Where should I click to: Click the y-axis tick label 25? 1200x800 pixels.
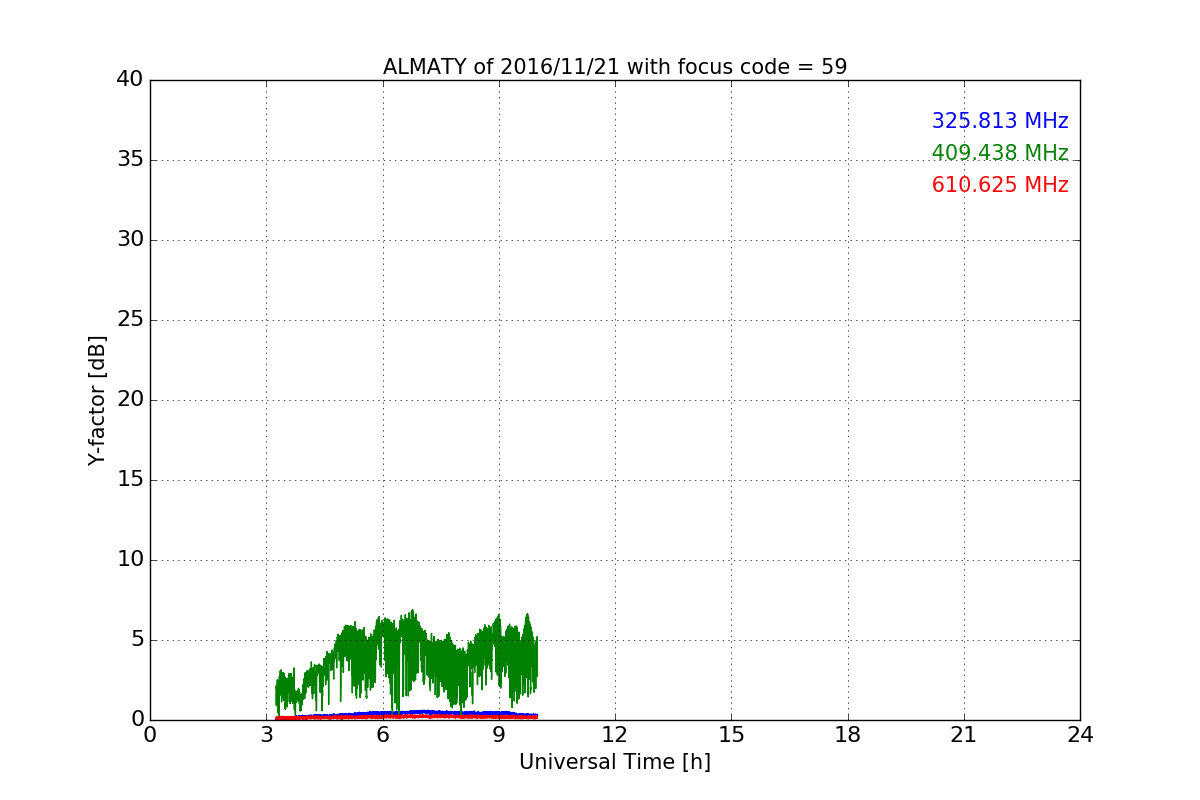click(130, 320)
